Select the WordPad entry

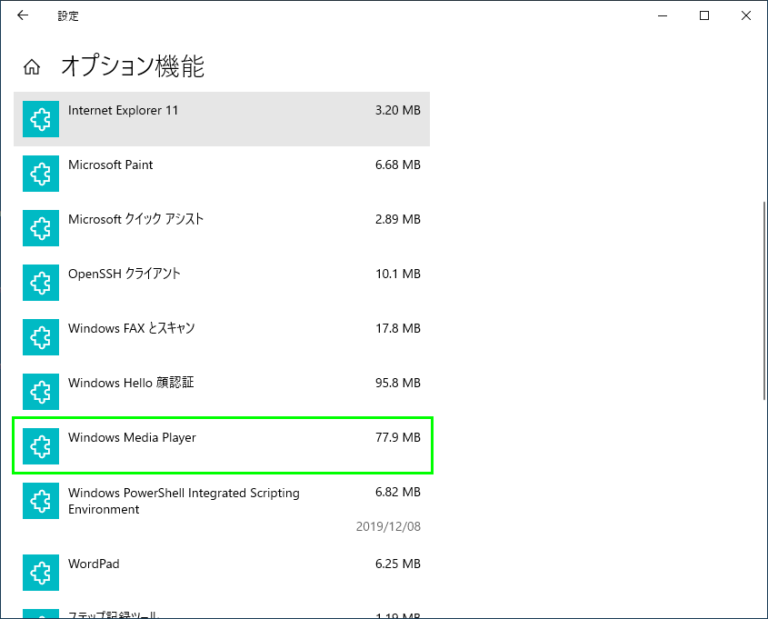pos(221,572)
